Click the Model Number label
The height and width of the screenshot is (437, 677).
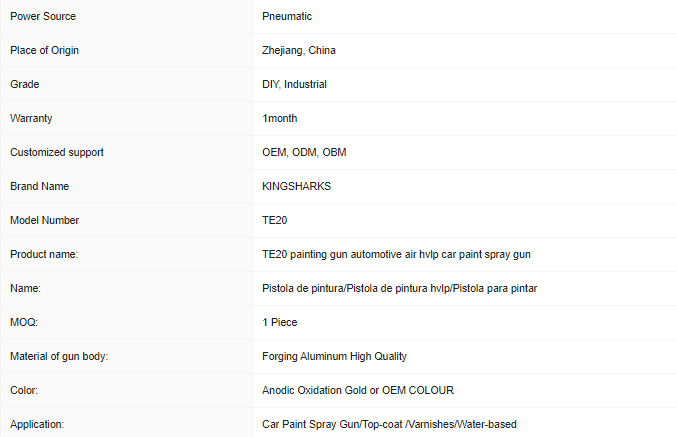(44, 220)
